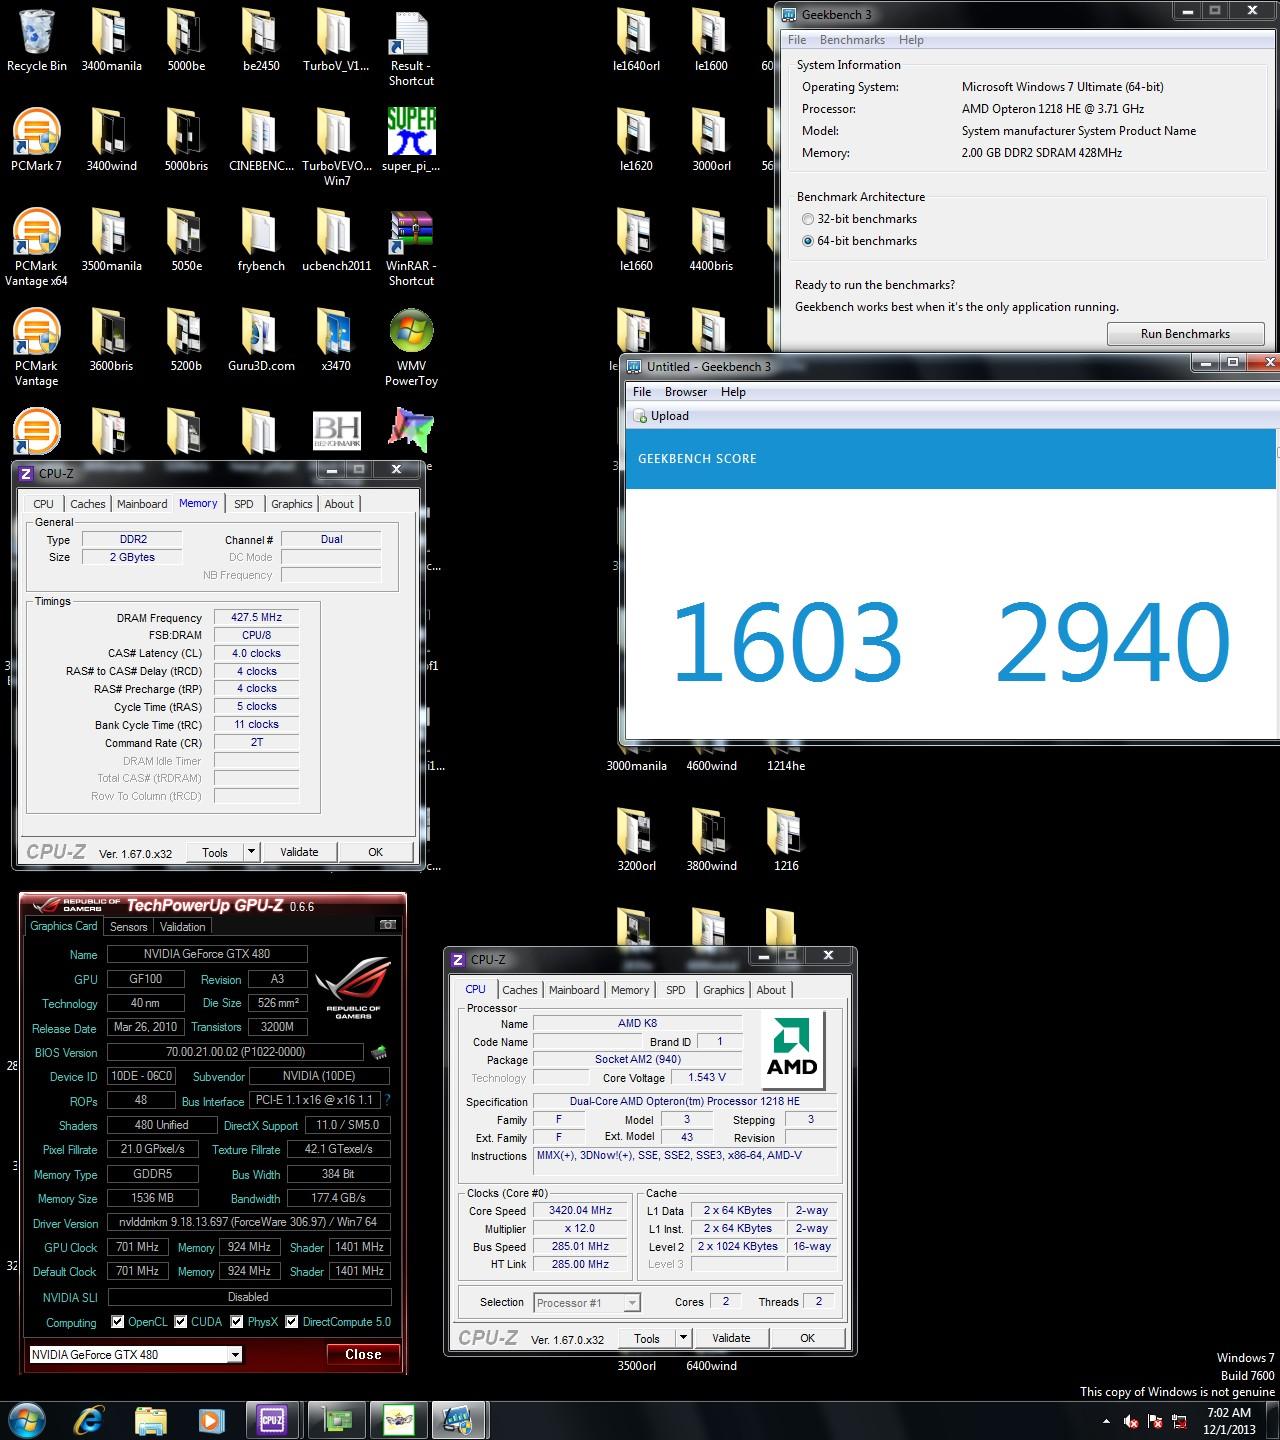Select the CINEBENCH folder on desktop
This screenshot has width=1280, height=1440.
[261, 140]
